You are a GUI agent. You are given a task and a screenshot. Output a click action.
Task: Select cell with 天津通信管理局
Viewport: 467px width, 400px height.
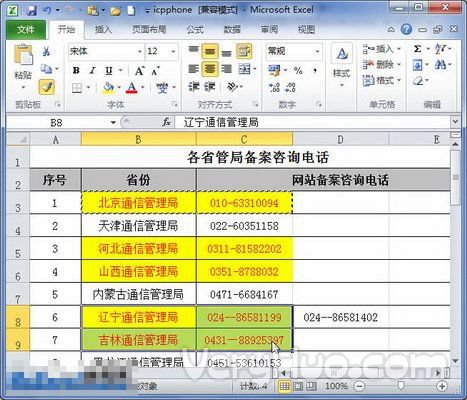(x=138, y=226)
